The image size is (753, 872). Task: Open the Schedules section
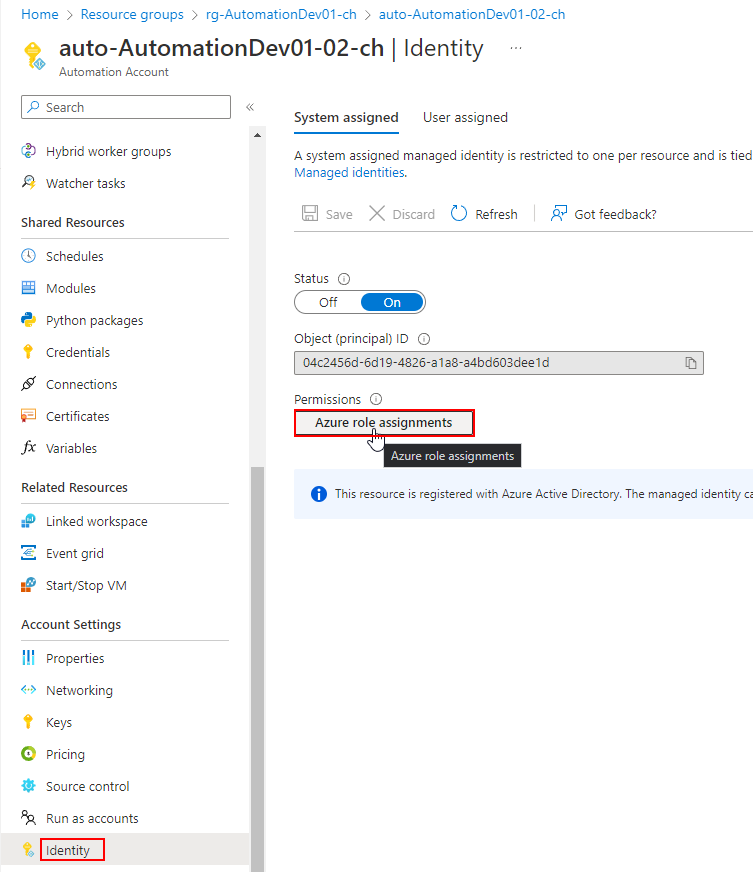(x=72, y=256)
